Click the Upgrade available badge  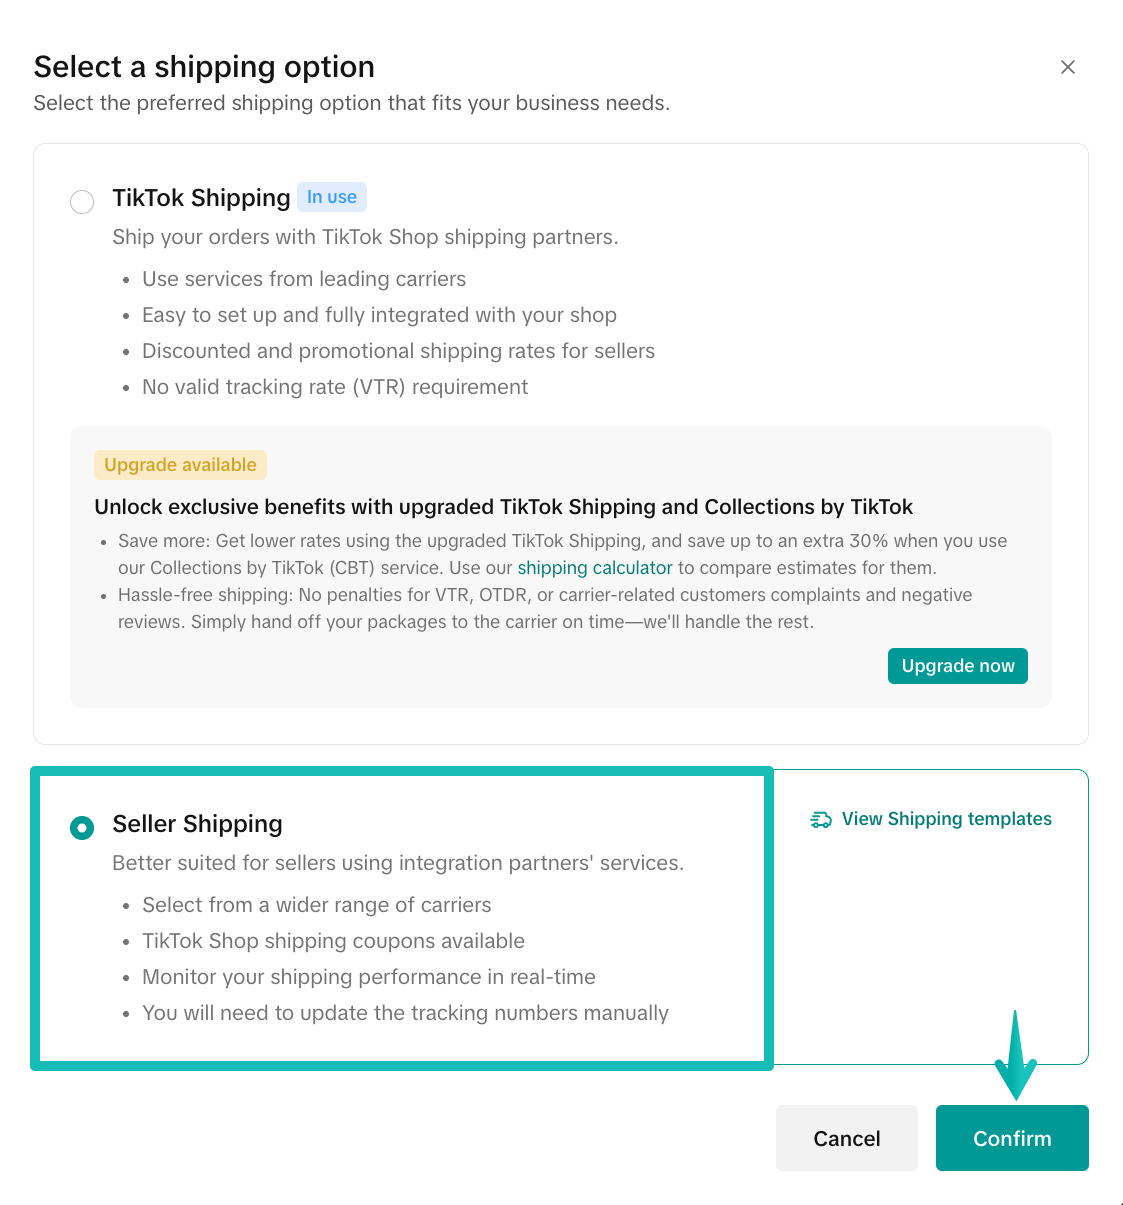pos(179,464)
